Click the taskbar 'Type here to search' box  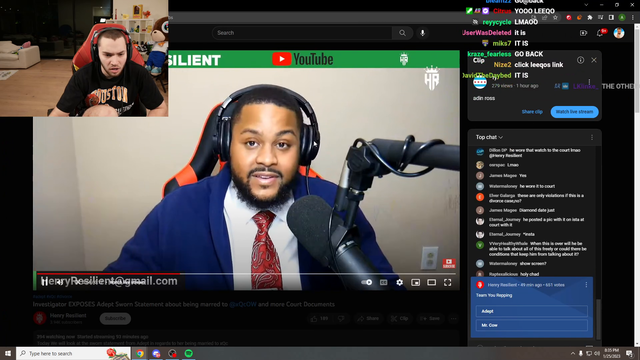tap(73, 353)
